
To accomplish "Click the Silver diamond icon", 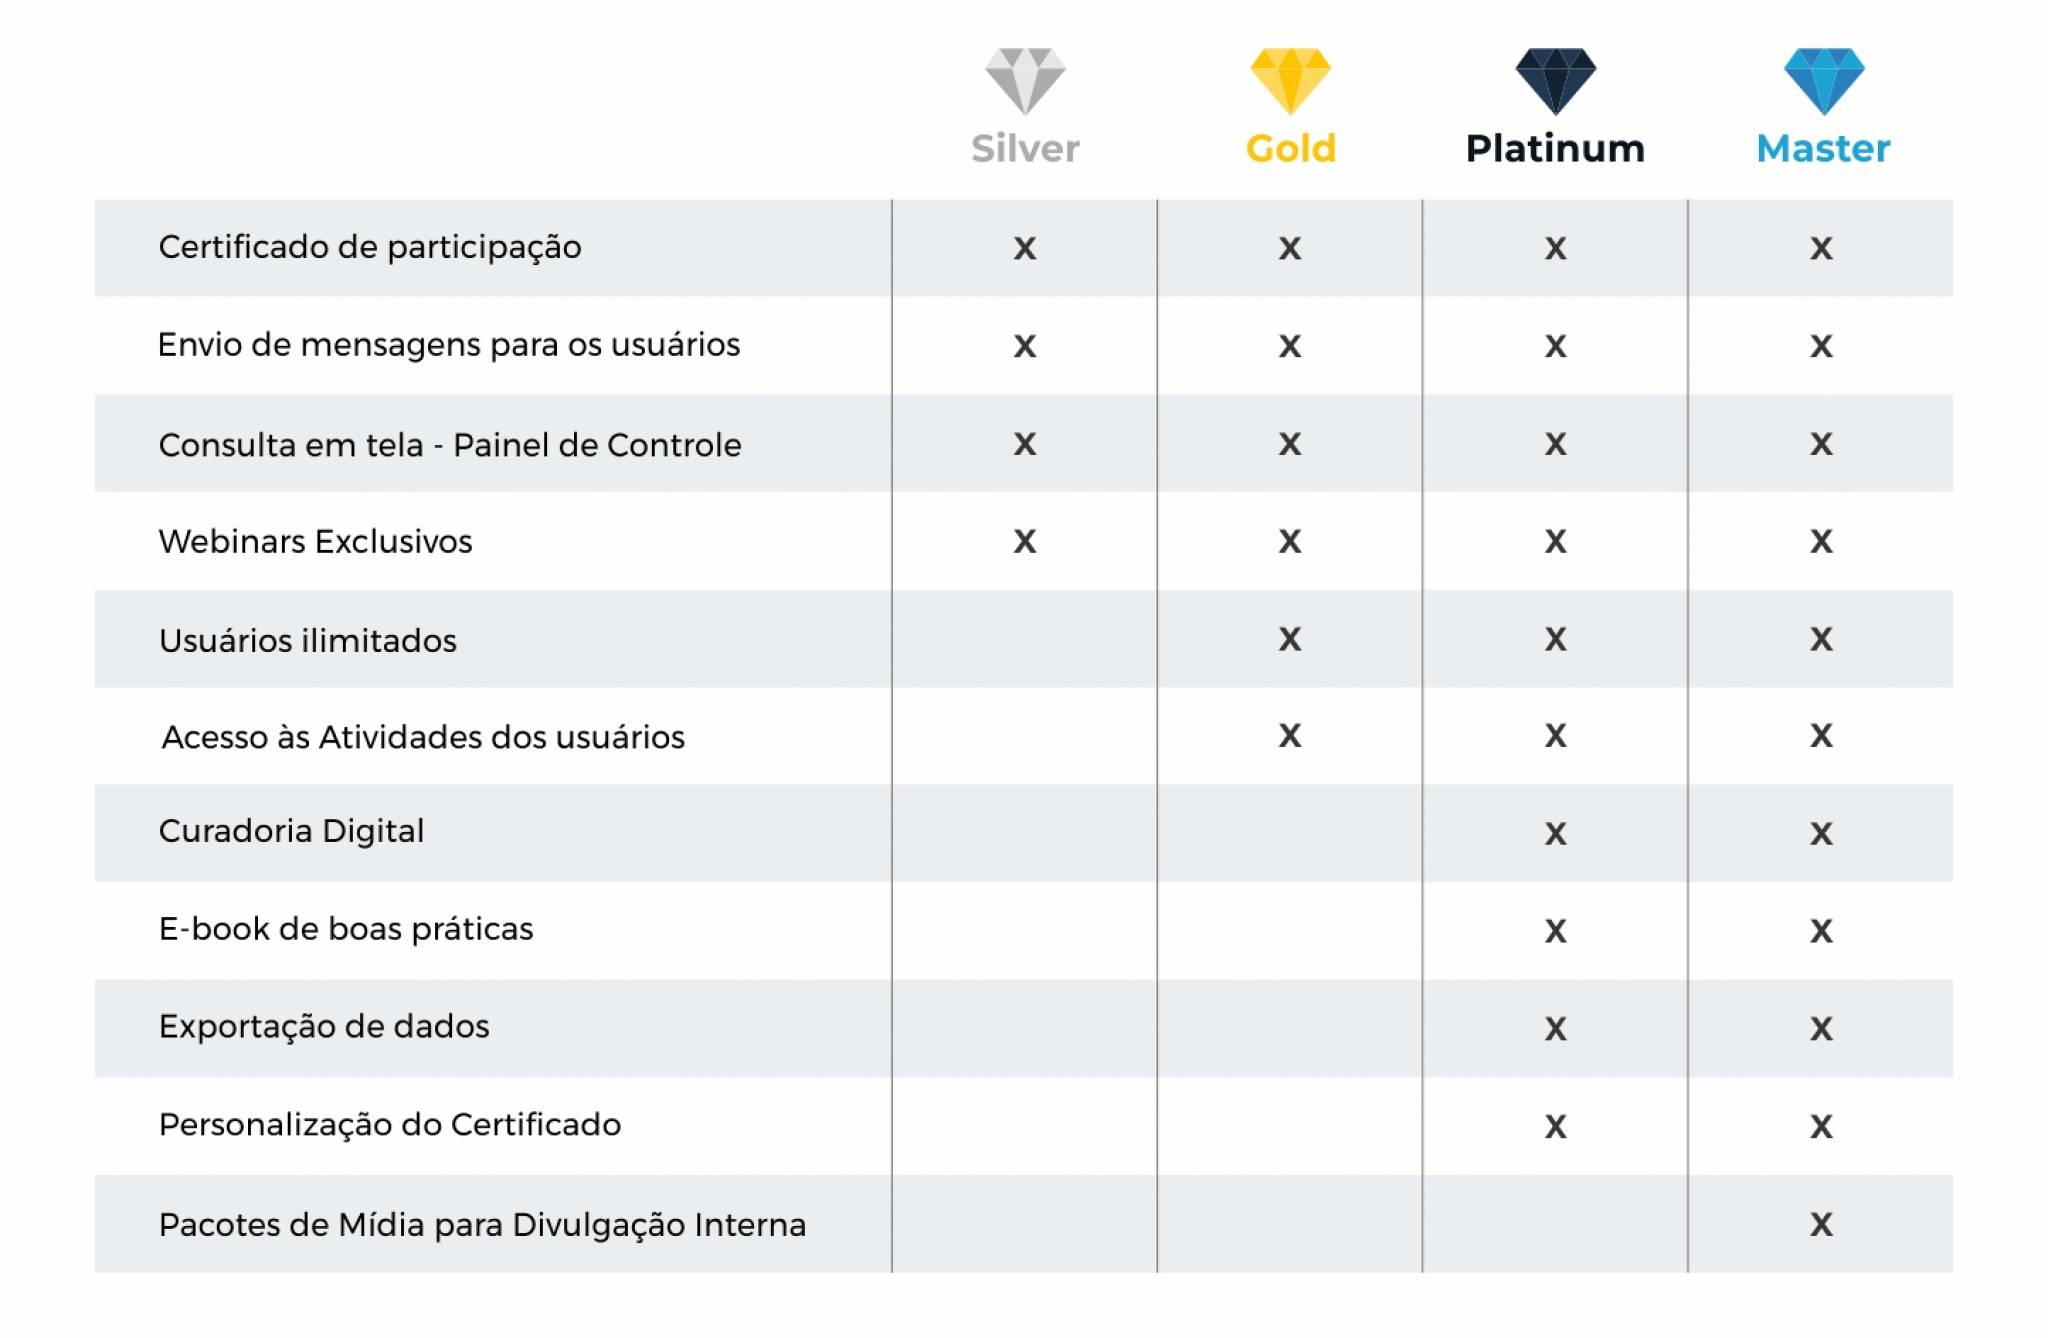I will tap(1025, 81).
